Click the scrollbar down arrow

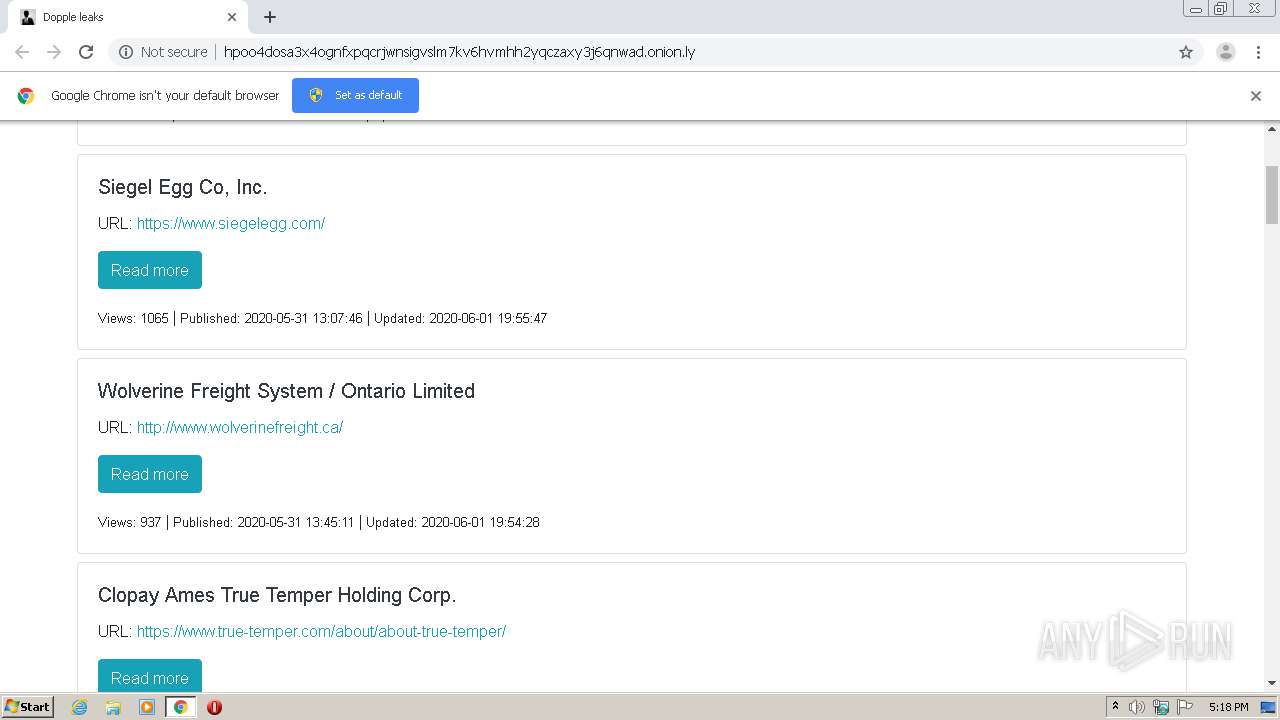pyautogui.click(x=1272, y=683)
